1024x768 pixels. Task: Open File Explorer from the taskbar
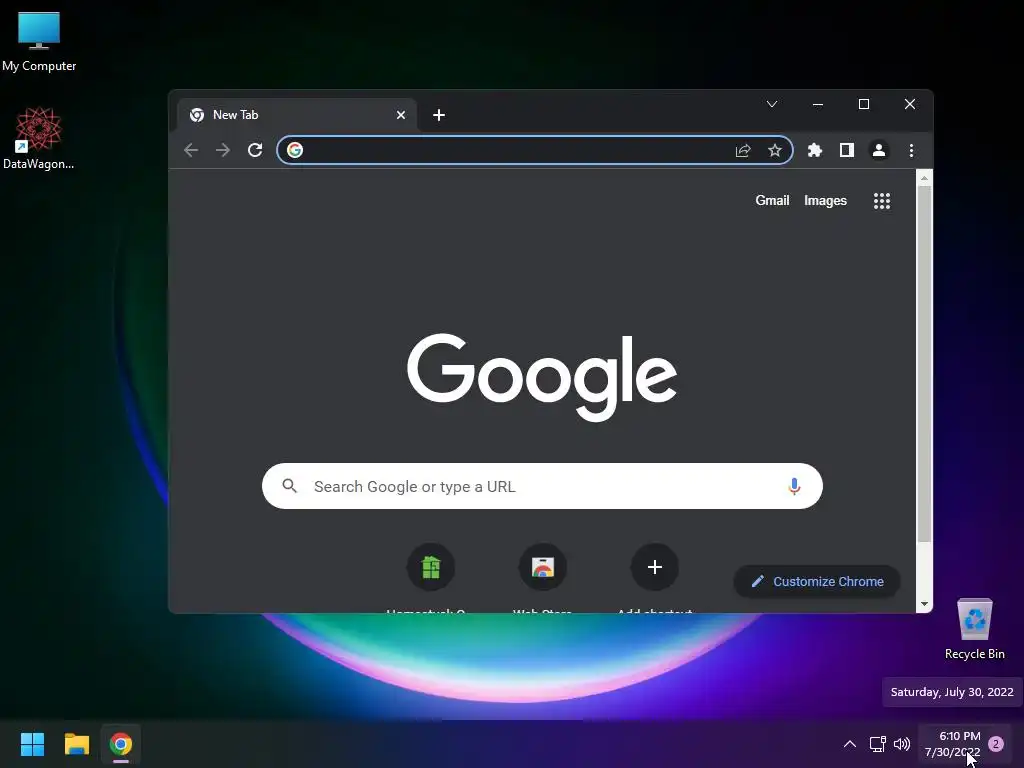click(x=76, y=744)
